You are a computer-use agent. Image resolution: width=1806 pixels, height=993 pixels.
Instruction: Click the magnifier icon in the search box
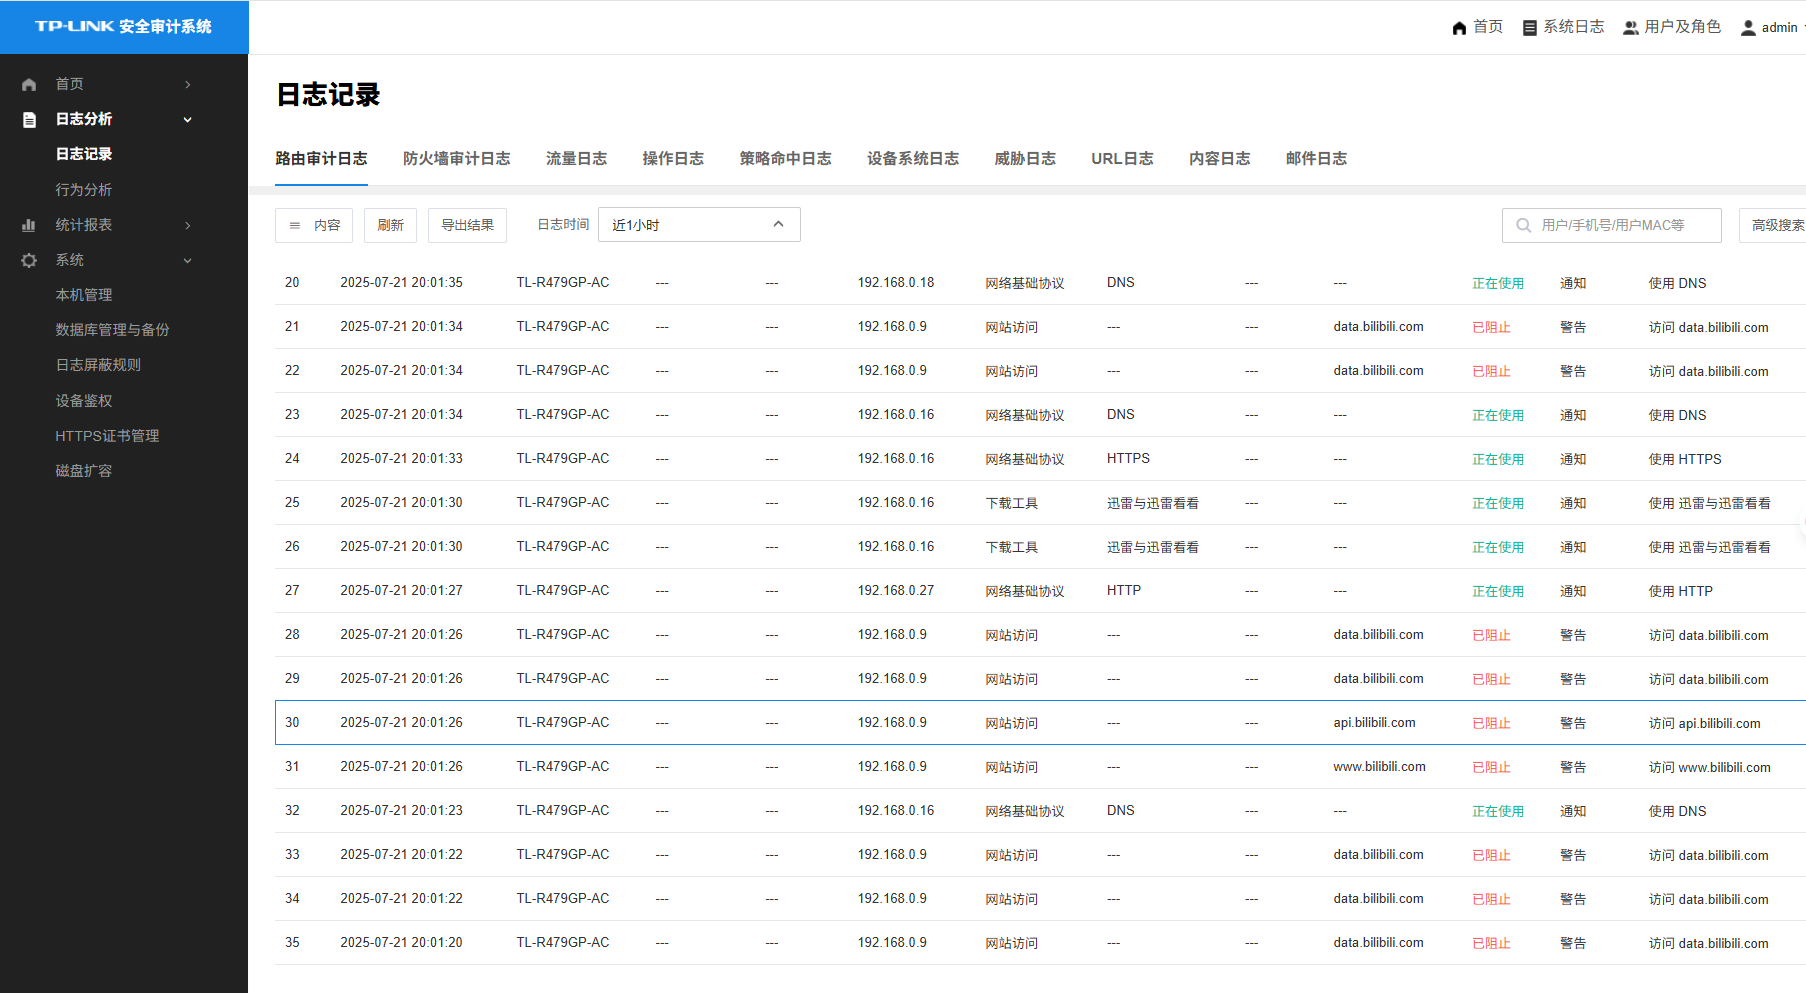1522,225
